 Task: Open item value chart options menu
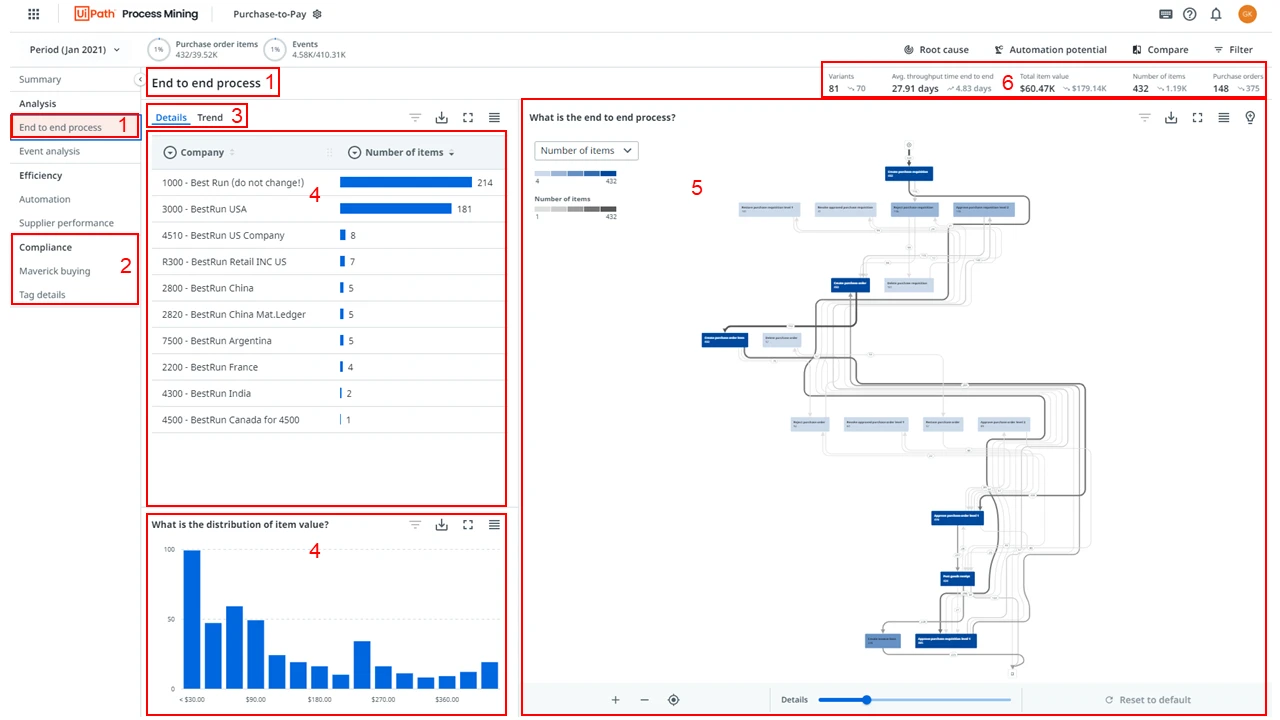pyautogui.click(x=494, y=524)
